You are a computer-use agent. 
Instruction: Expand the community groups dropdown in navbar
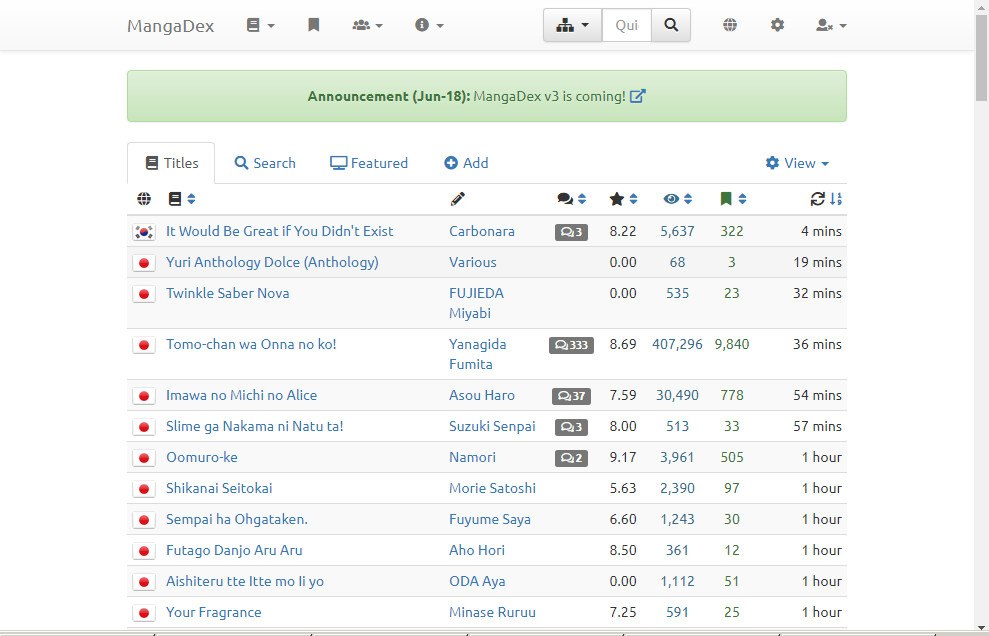pyautogui.click(x=368, y=25)
